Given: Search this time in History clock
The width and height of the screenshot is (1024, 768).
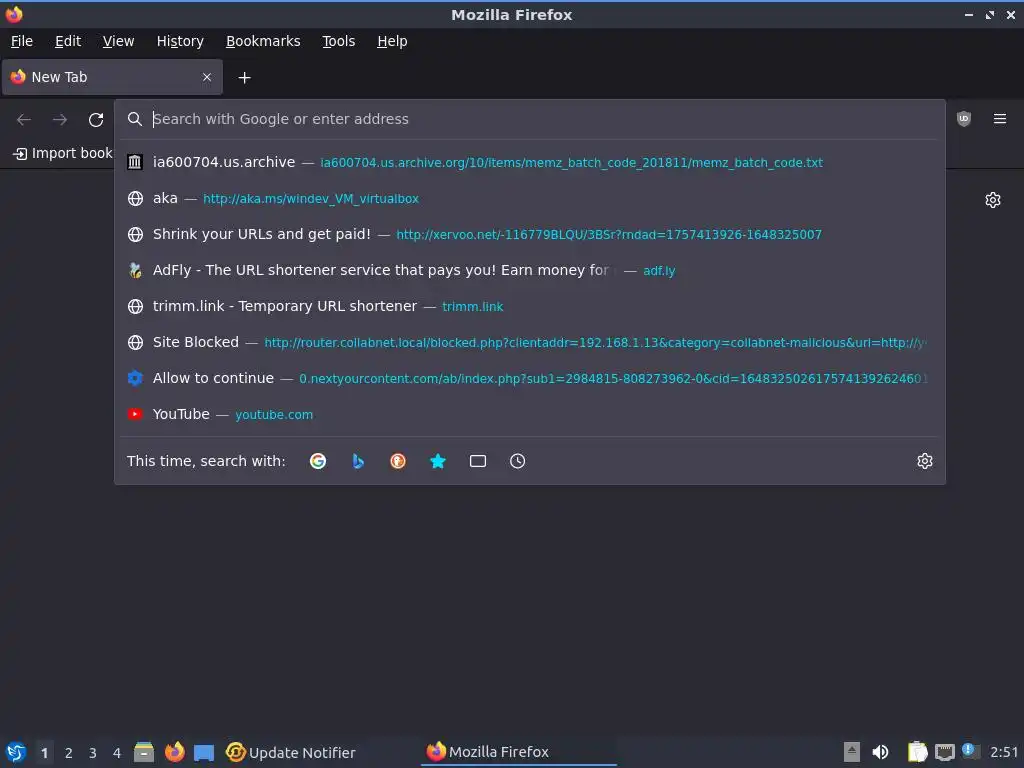Looking at the screenshot, I should click(517, 461).
